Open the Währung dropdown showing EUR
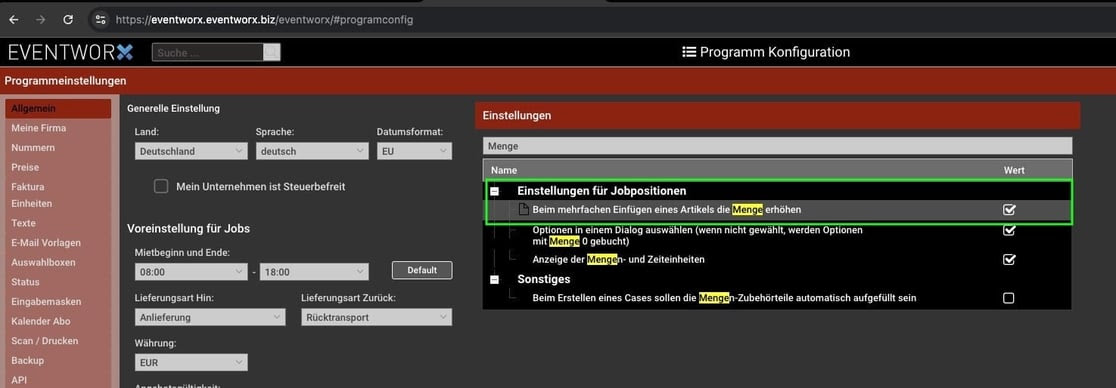The width and height of the screenshot is (1116, 388). coord(191,362)
